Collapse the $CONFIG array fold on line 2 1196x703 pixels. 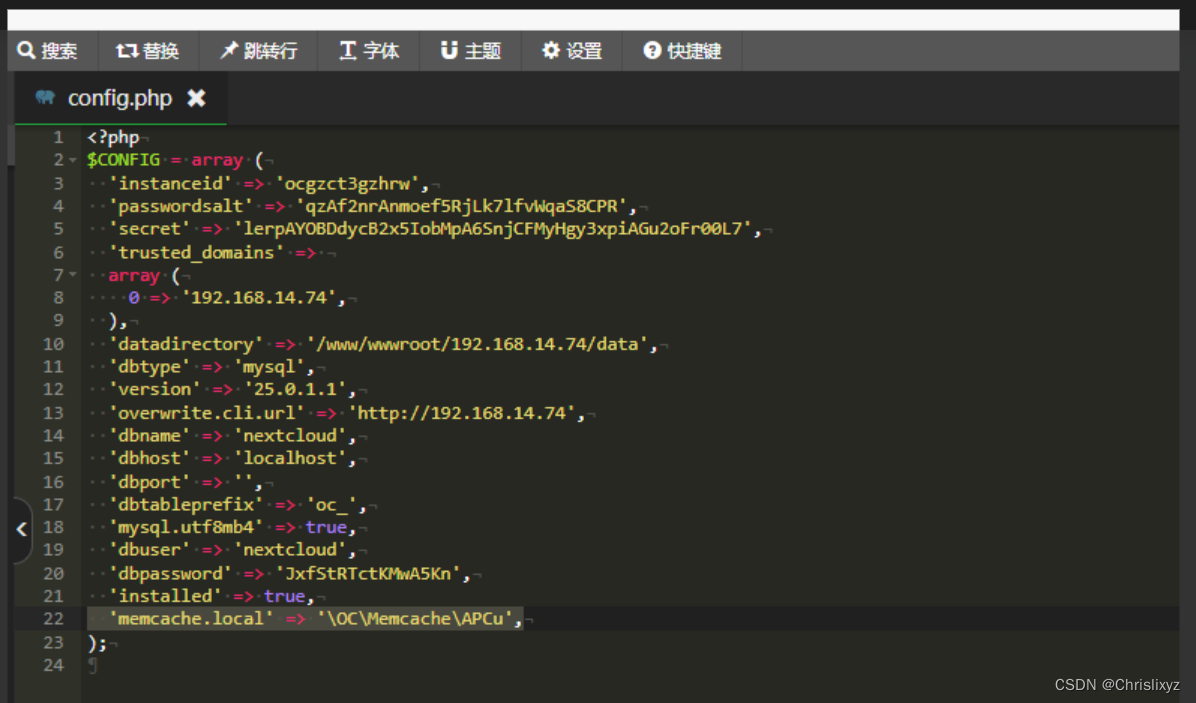[x=73, y=160]
